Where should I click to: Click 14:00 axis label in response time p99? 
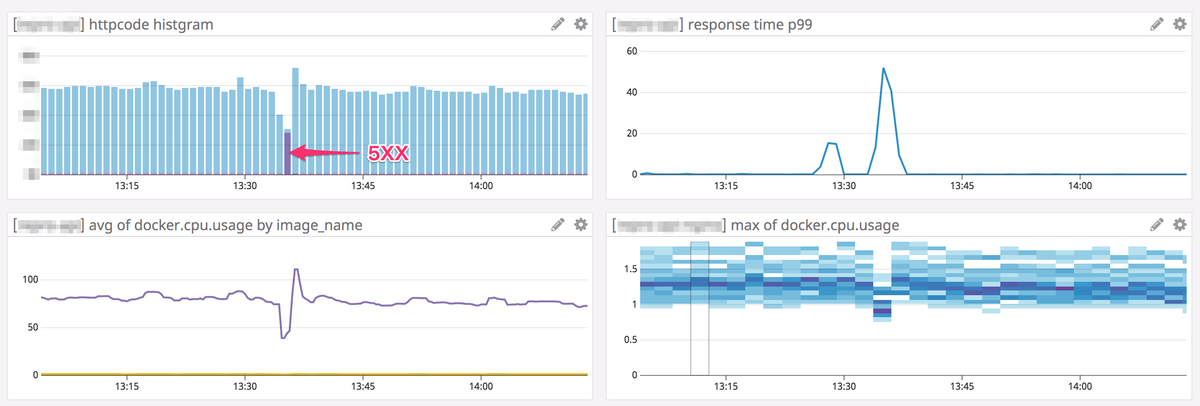pyautogui.click(x=1080, y=186)
